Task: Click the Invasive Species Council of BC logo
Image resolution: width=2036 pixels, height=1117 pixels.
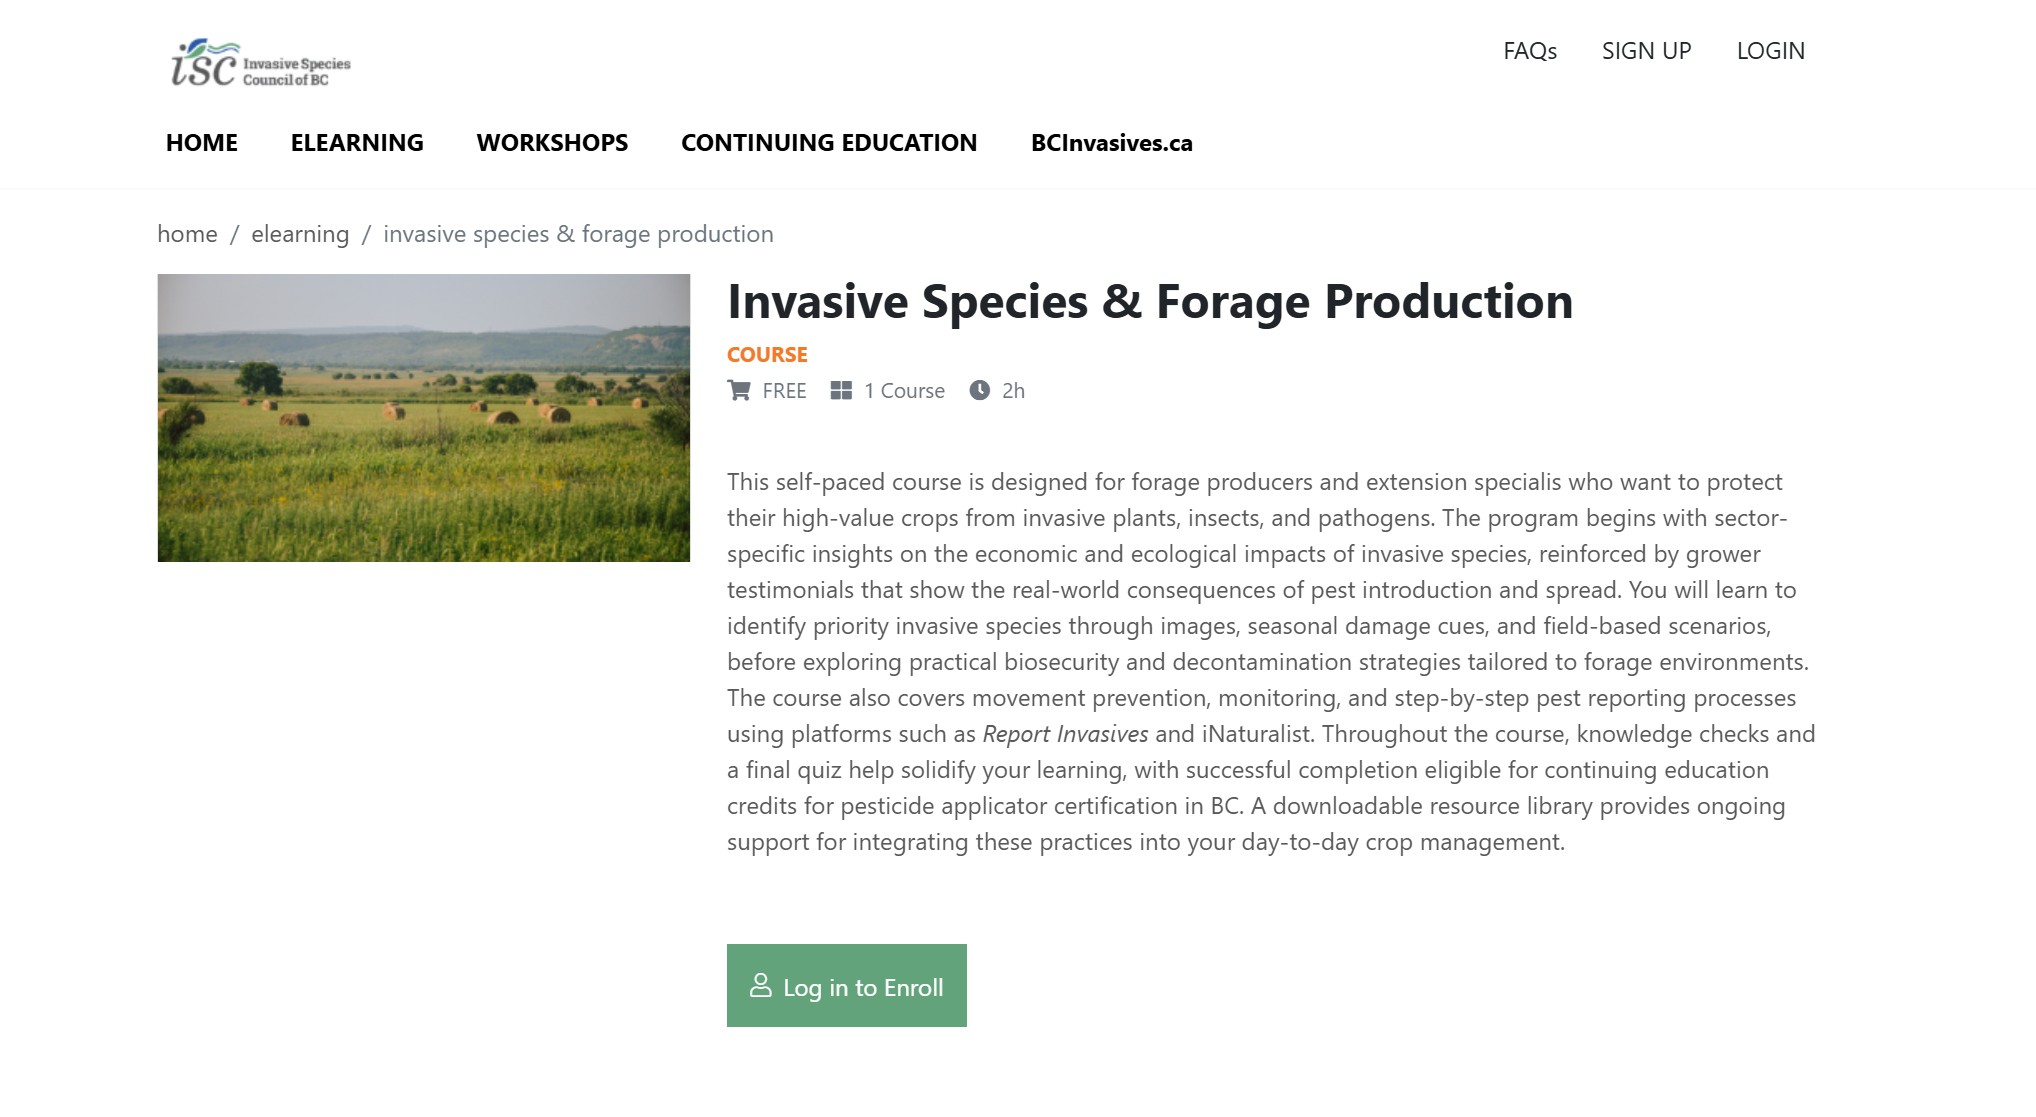Action: (261, 64)
